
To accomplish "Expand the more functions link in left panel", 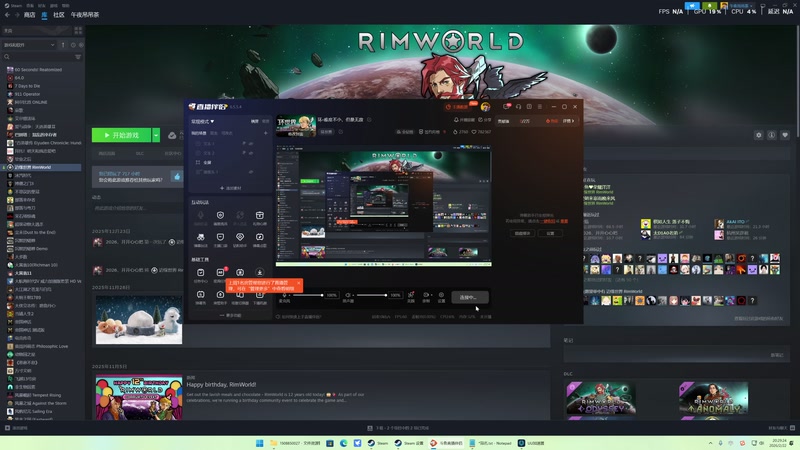I will tap(231, 315).
